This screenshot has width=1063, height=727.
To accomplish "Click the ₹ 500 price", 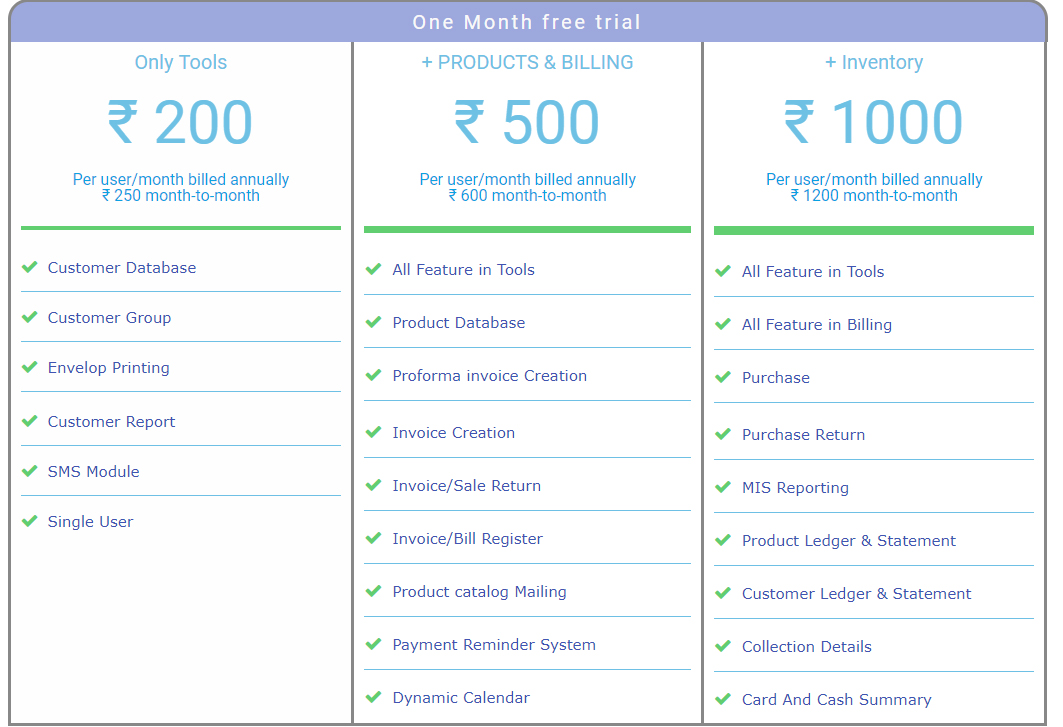I will pyautogui.click(x=527, y=123).
